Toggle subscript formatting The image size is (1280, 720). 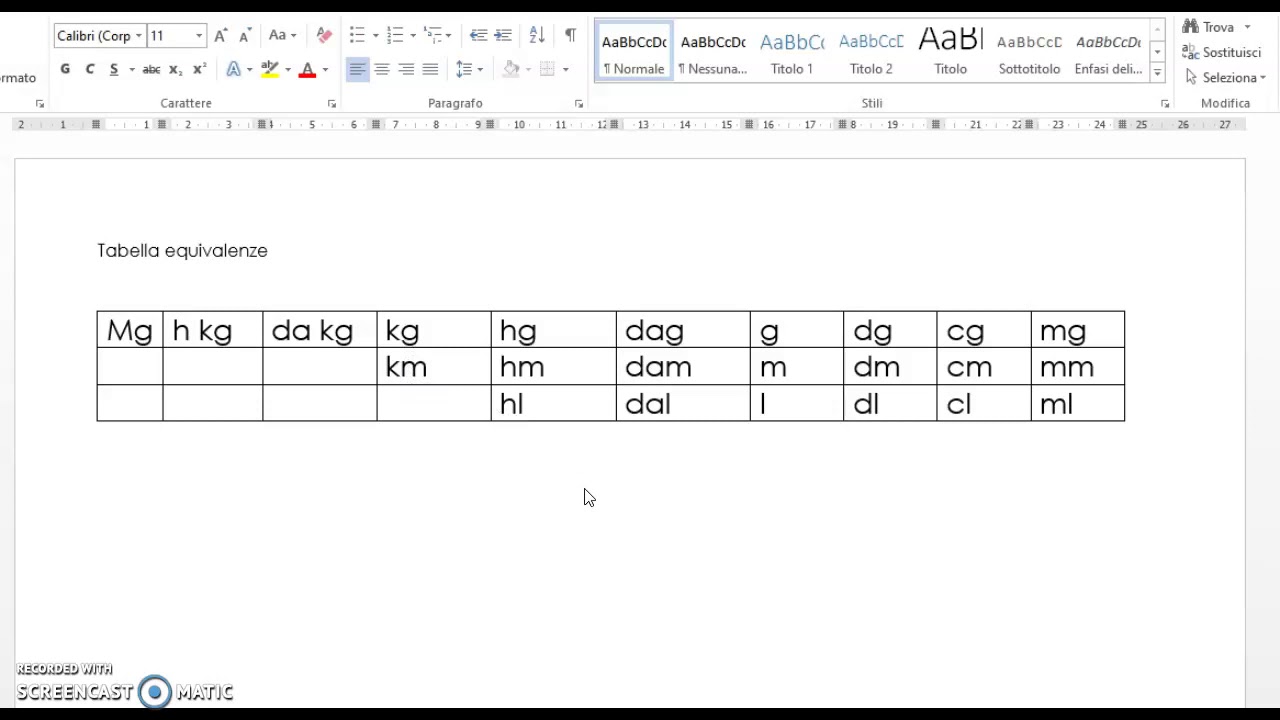click(x=175, y=69)
